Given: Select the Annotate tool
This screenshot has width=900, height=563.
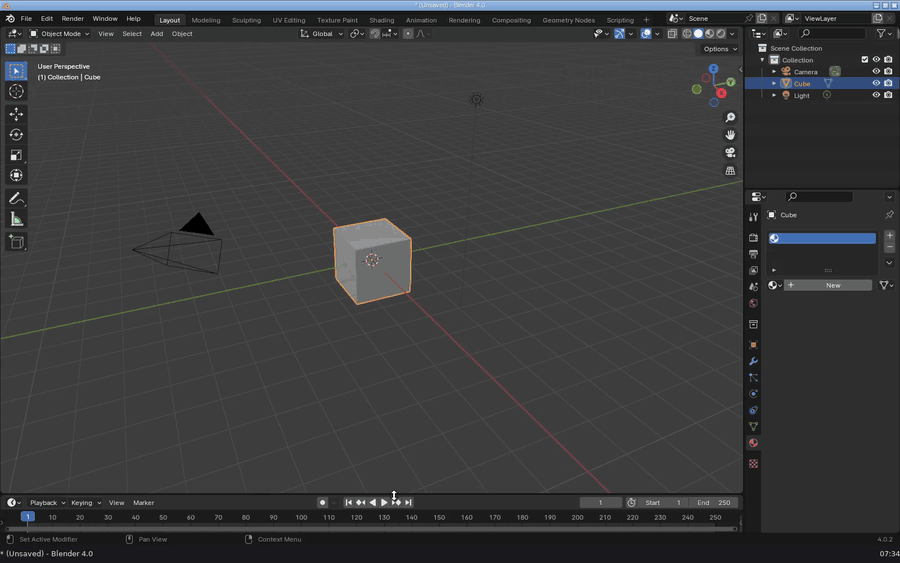Looking at the screenshot, I should [x=16, y=199].
